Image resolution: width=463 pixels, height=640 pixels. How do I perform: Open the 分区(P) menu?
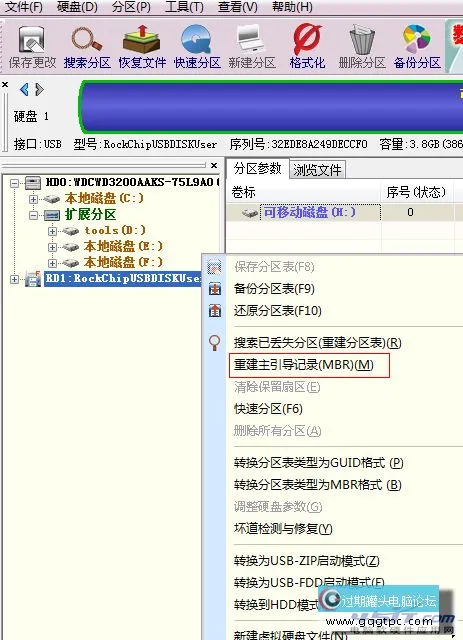point(131,7)
